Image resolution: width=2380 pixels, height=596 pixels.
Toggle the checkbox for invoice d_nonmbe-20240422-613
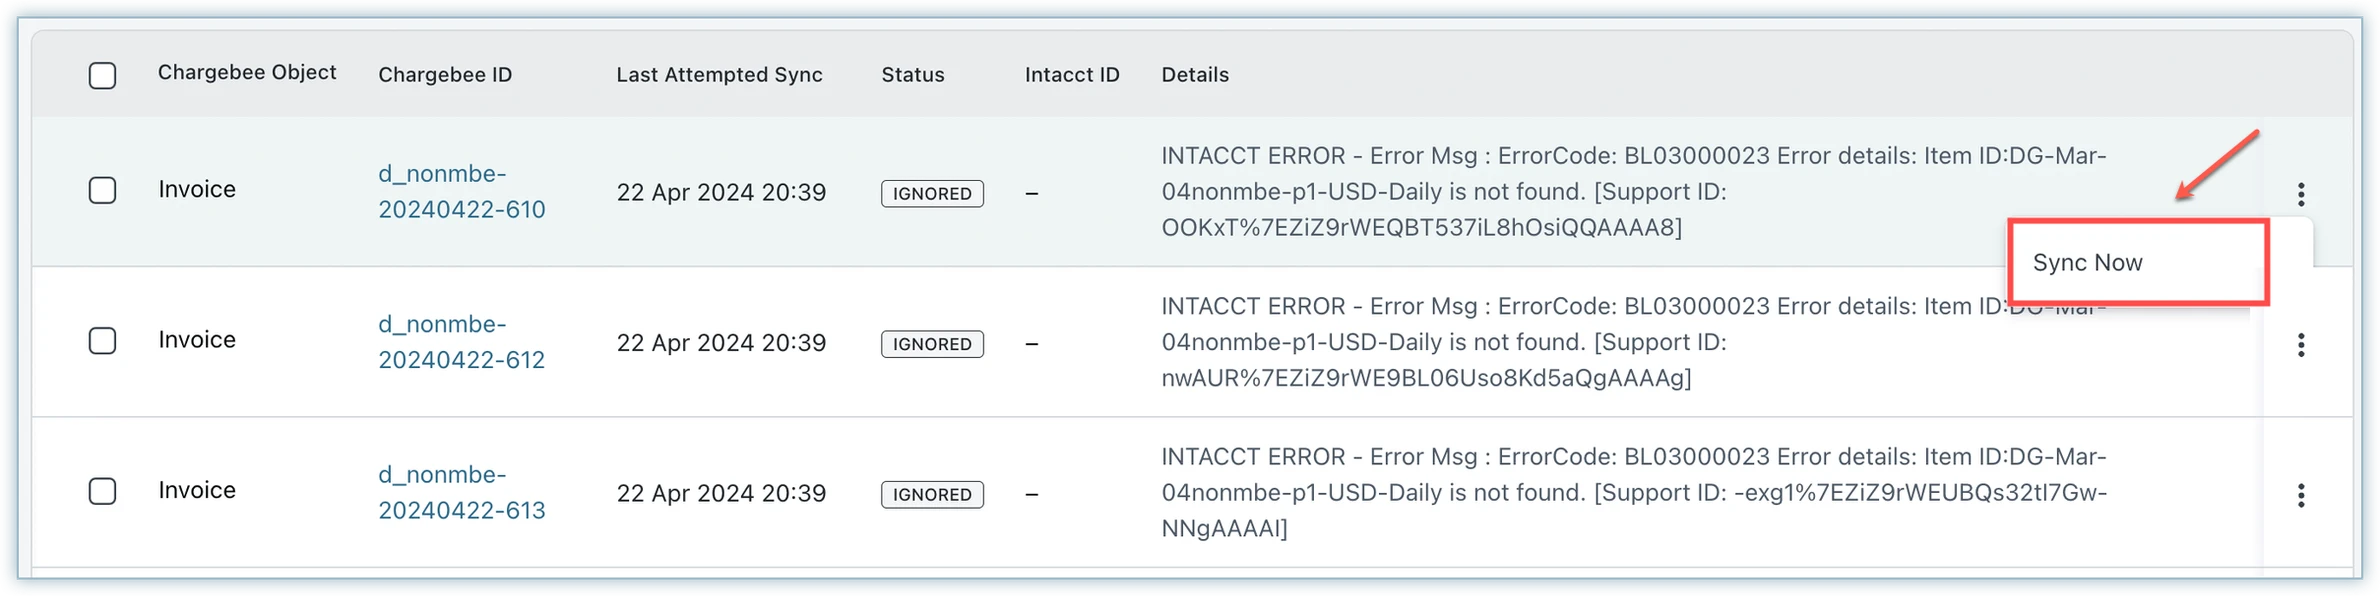(103, 491)
